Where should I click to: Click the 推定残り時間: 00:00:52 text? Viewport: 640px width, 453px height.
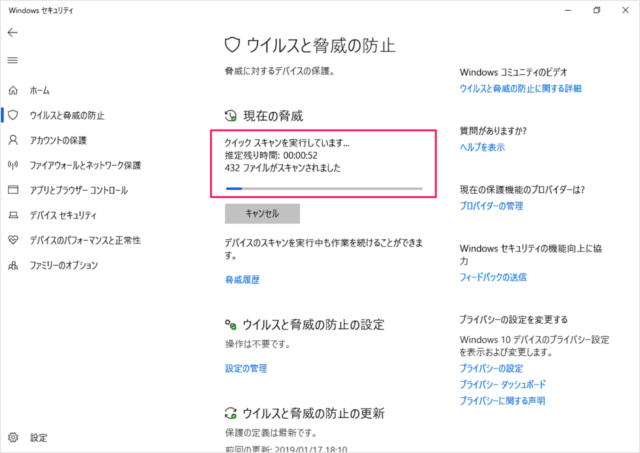pyautogui.click(x=271, y=155)
